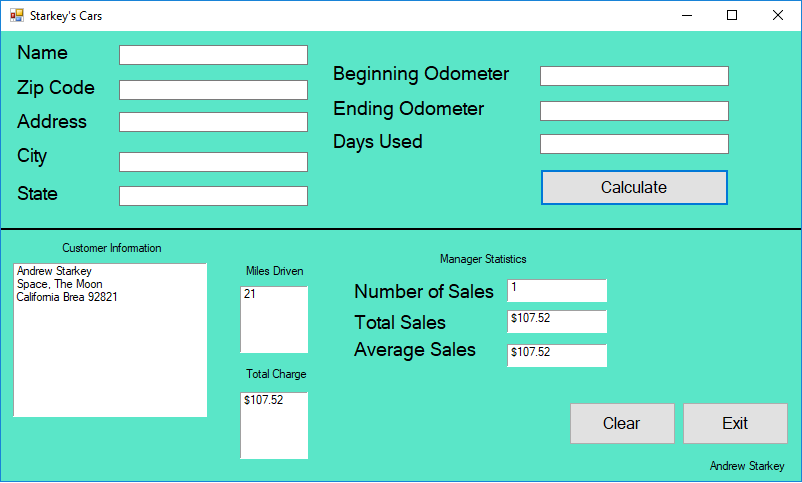This screenshot has width=802, height=483.
Task: Click the Customer Information list box
Action: click(x=110, y=340)
